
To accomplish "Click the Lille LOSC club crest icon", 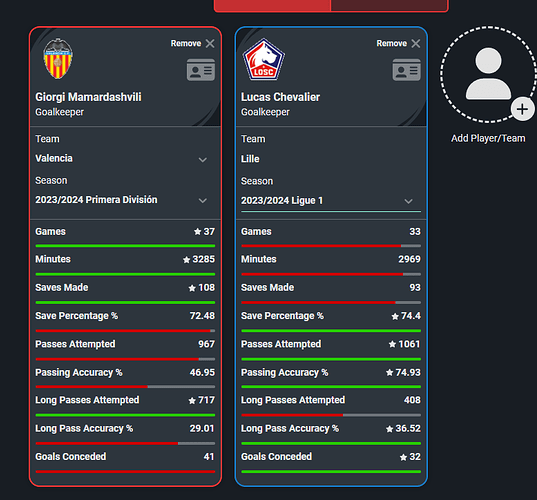I will (263, 60).
